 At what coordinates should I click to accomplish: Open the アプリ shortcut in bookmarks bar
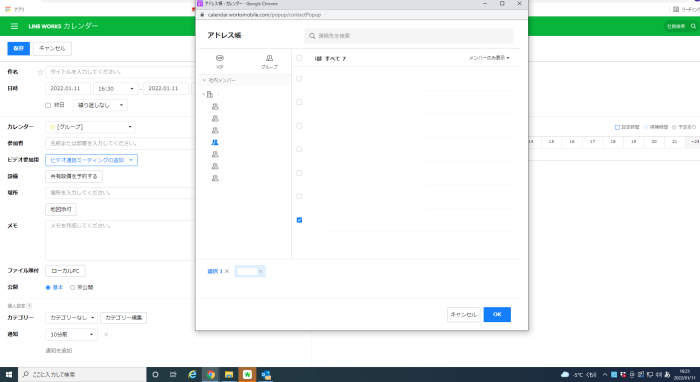[15, 9]
